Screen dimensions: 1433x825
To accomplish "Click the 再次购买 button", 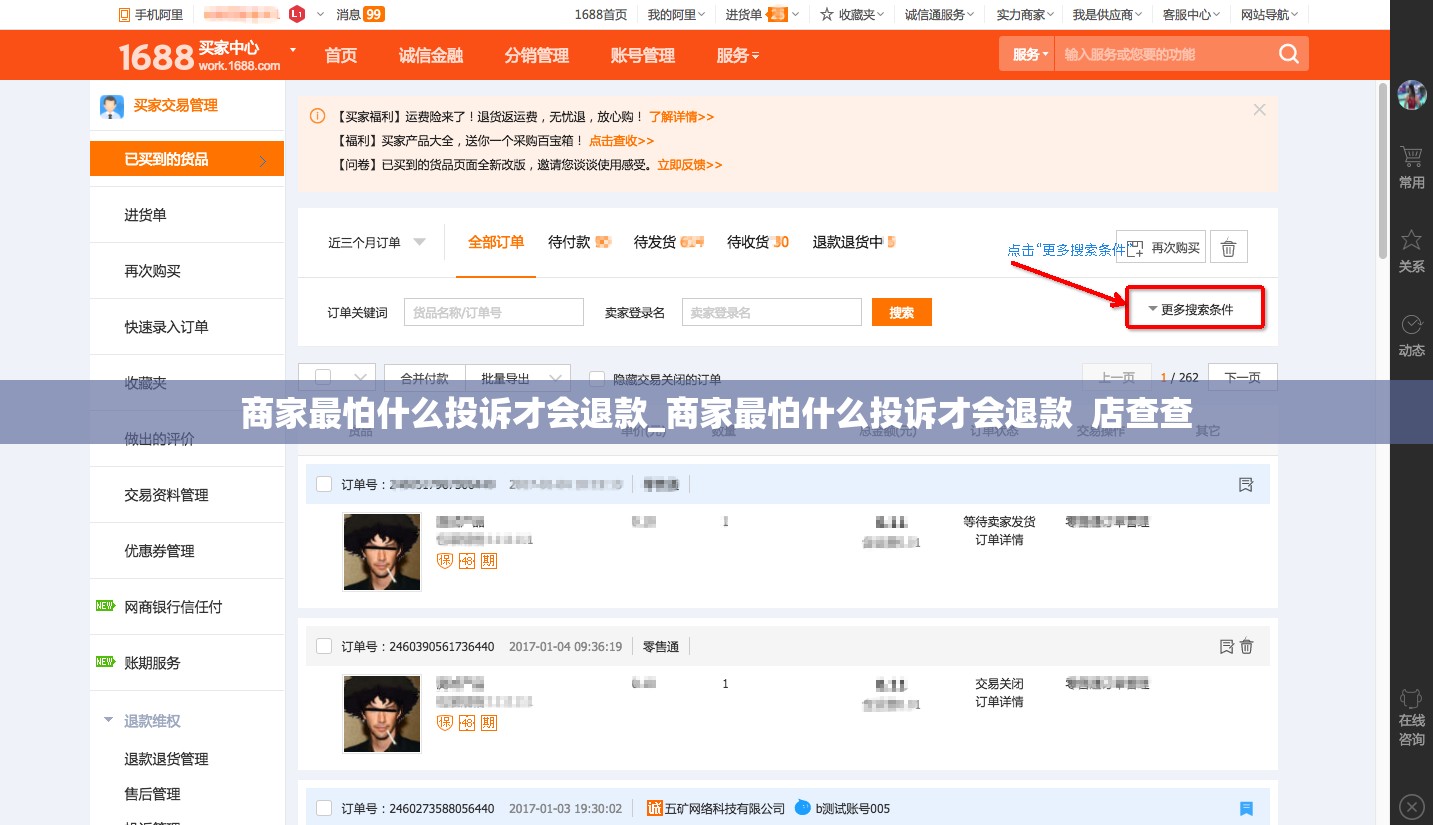I will [x=1161, y=247].
